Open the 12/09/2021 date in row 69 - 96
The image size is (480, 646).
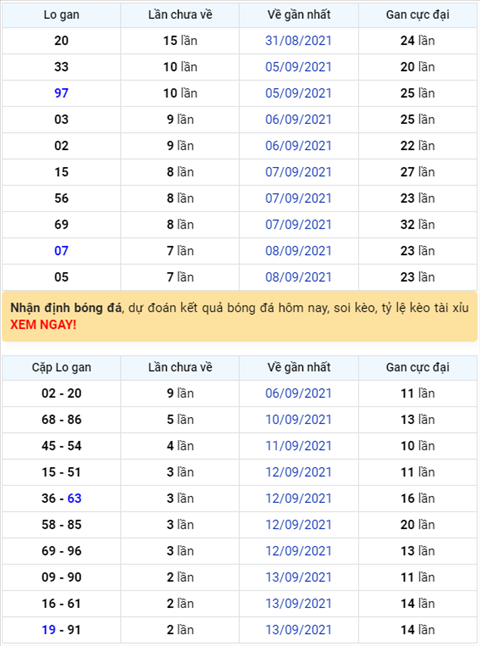pyautogui.click(x=298, y=551)
